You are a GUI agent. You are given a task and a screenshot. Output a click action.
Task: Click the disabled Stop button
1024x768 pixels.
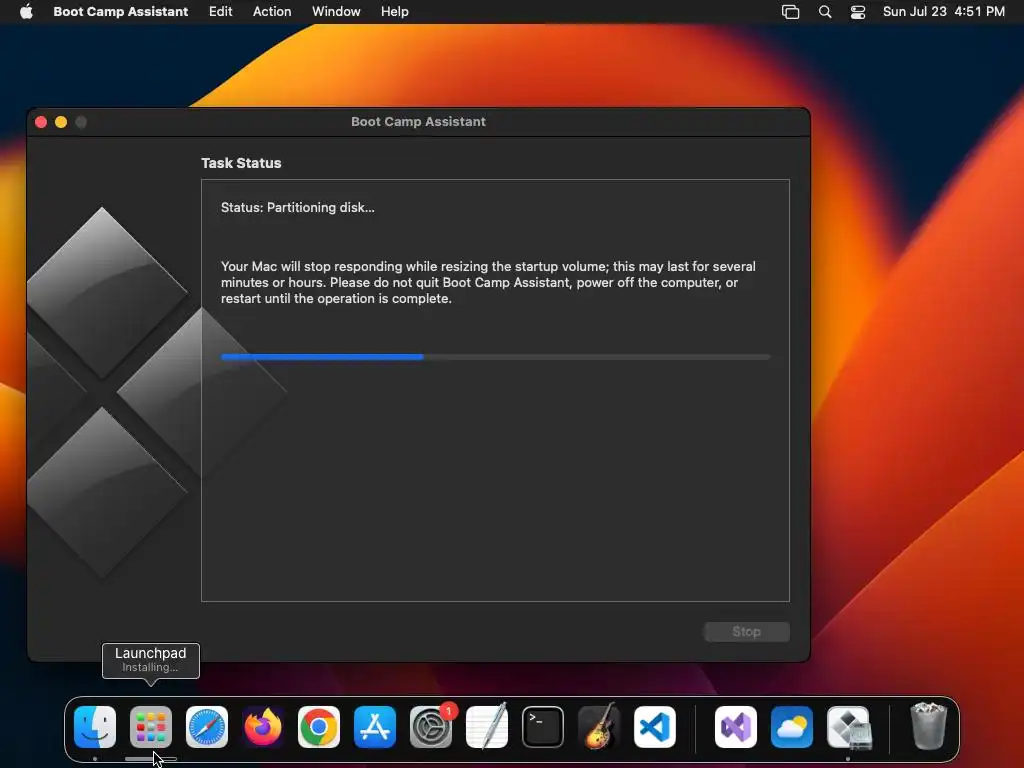[746, 632]
